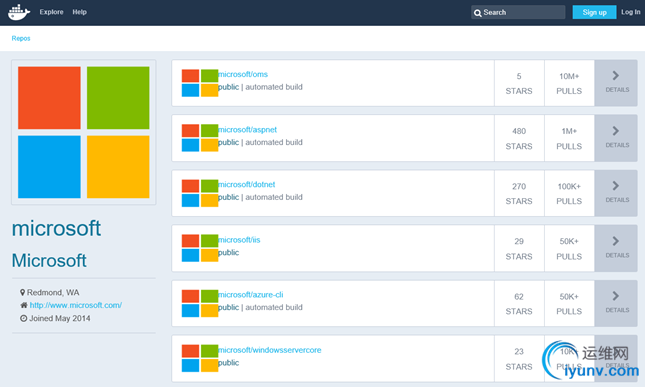Expand details for microsoft/iis

[x=616, y=248]
